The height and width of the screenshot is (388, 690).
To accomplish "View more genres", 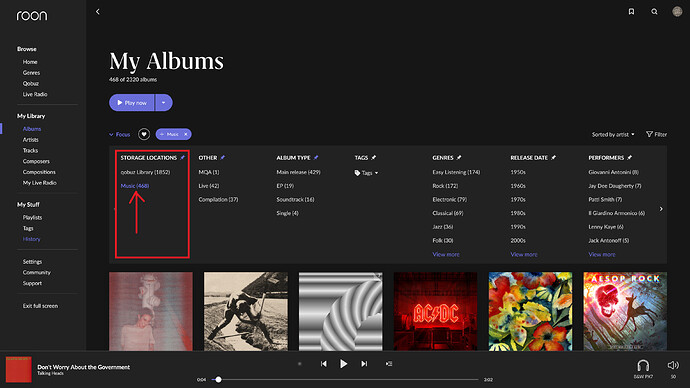I will 446,254.
